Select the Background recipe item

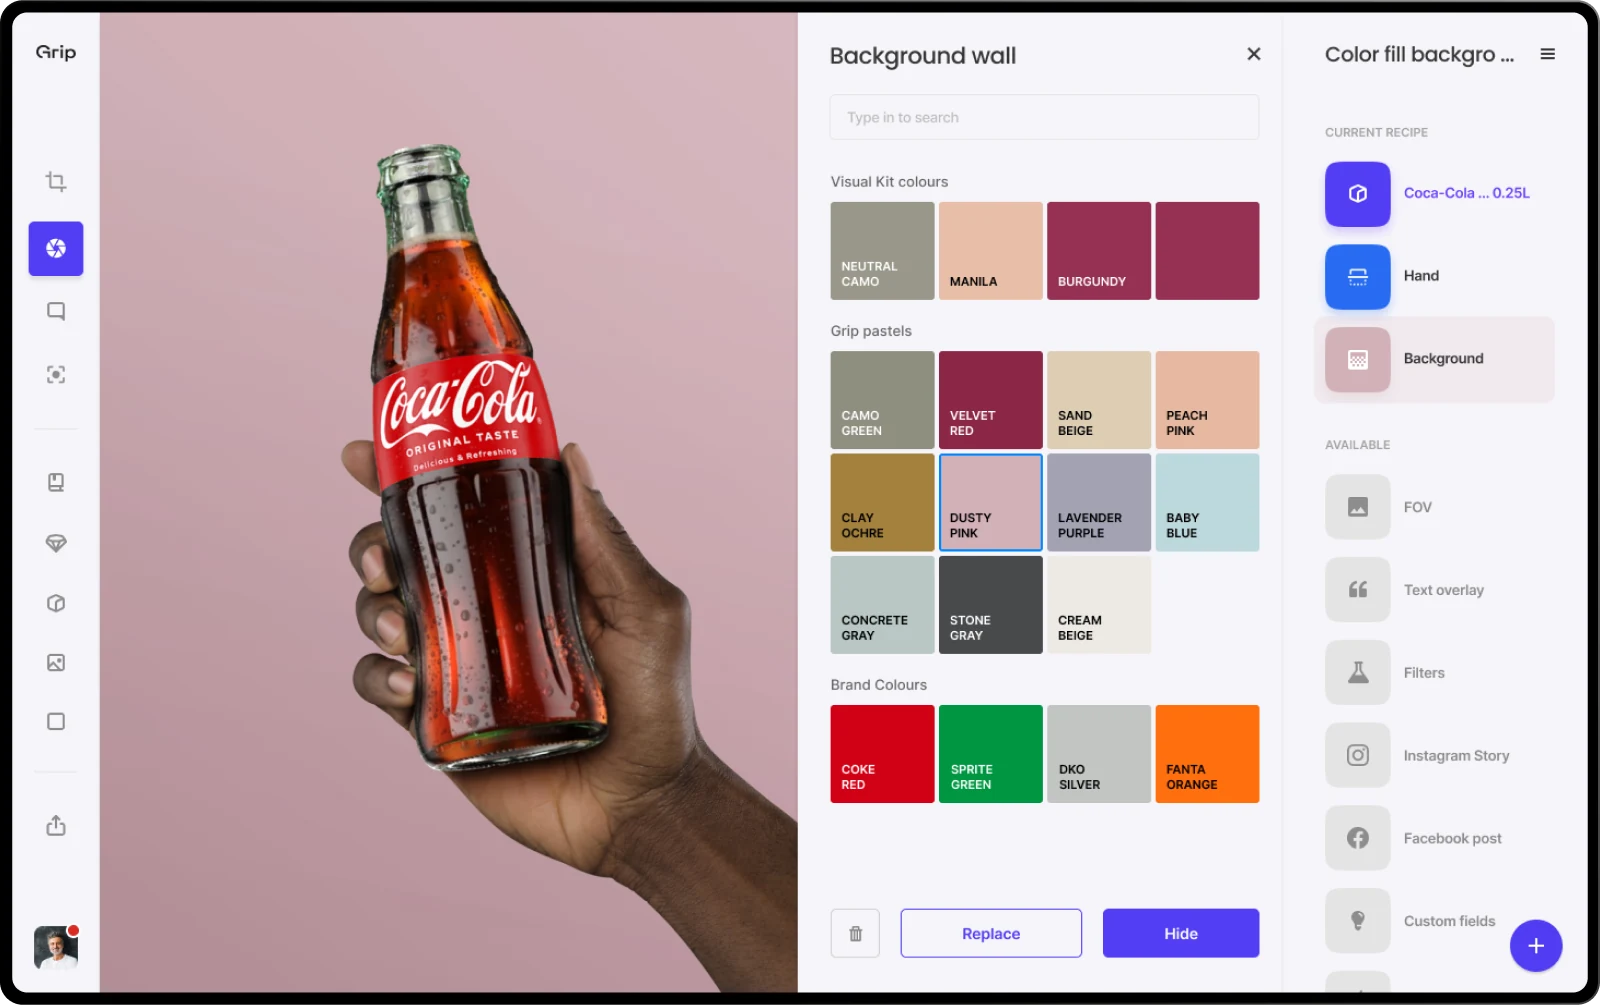1434,360
